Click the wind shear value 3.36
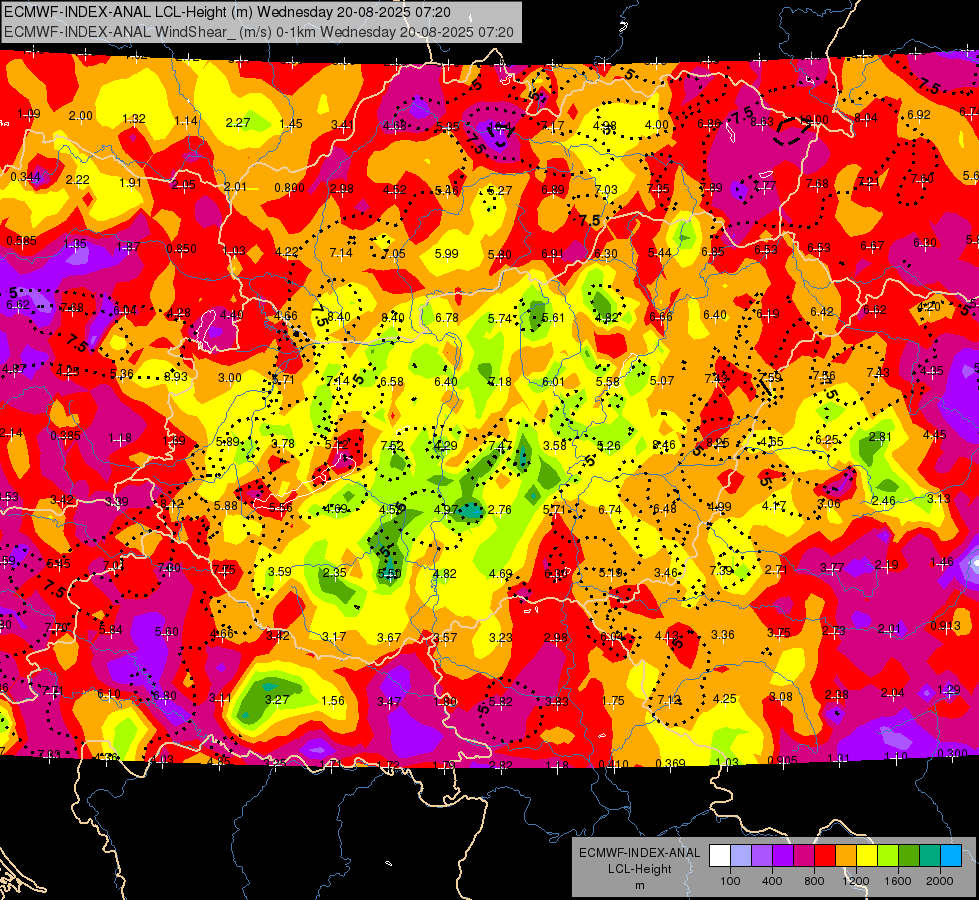 pyautogui.click(x=722, y=635)
